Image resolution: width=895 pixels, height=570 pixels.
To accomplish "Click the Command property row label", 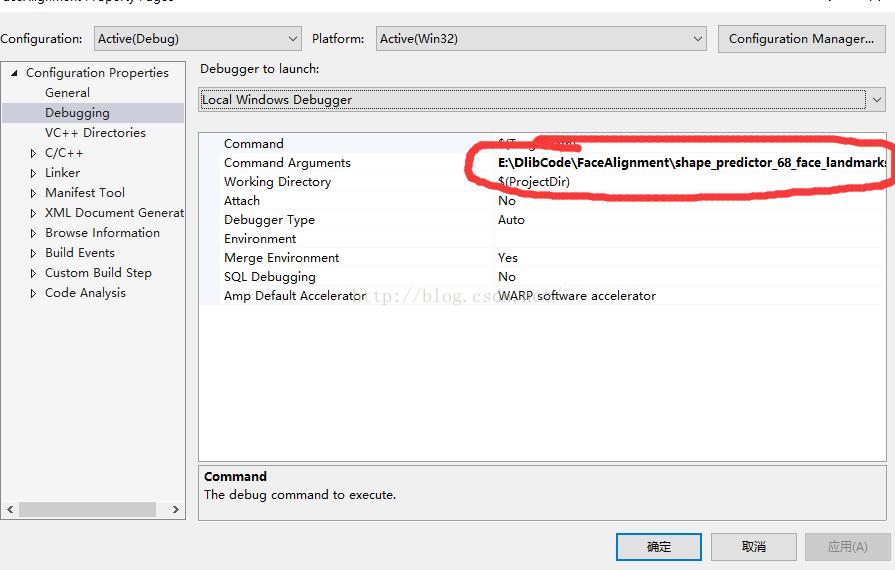I will [253, 143].
